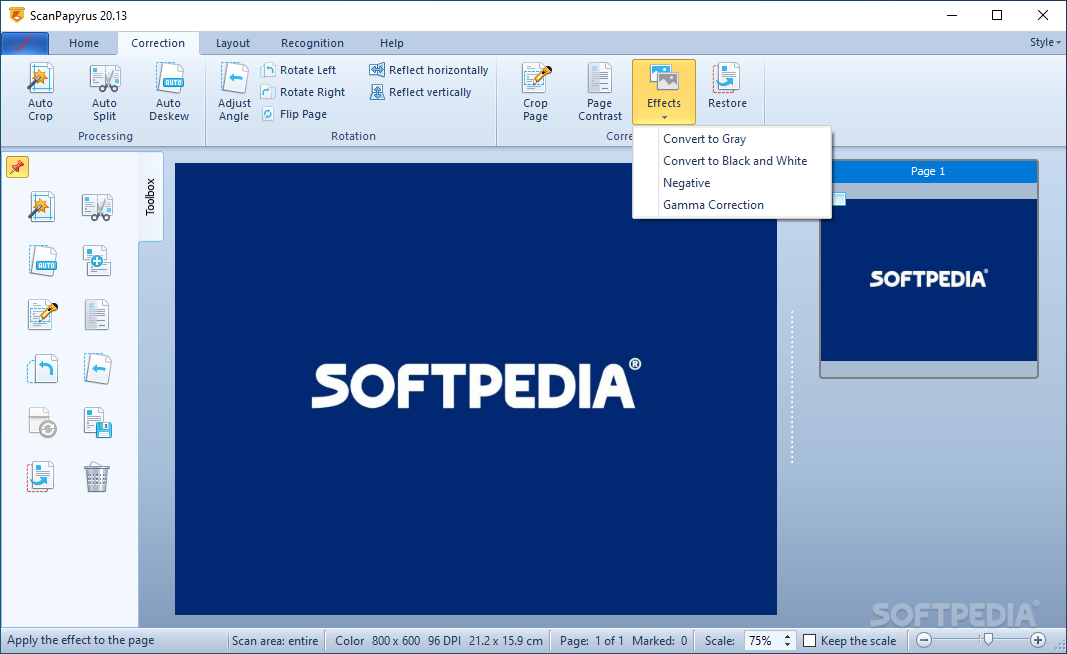
Task: Click the Toolbox rotate left arrow icon
Action: [42, 368]
